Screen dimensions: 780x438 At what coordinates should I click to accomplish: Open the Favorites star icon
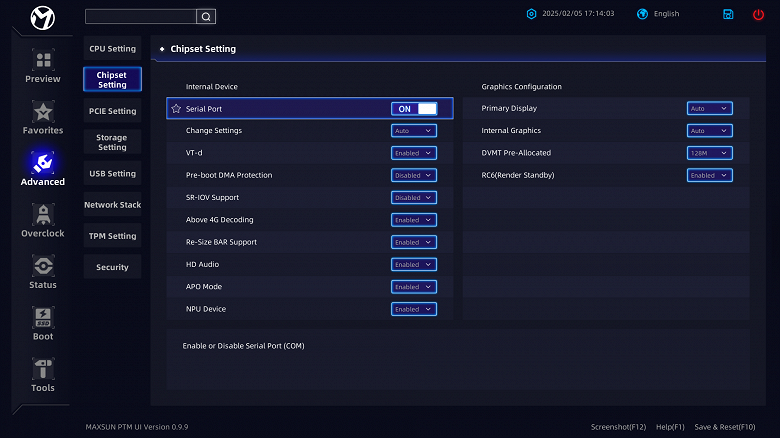42,111
